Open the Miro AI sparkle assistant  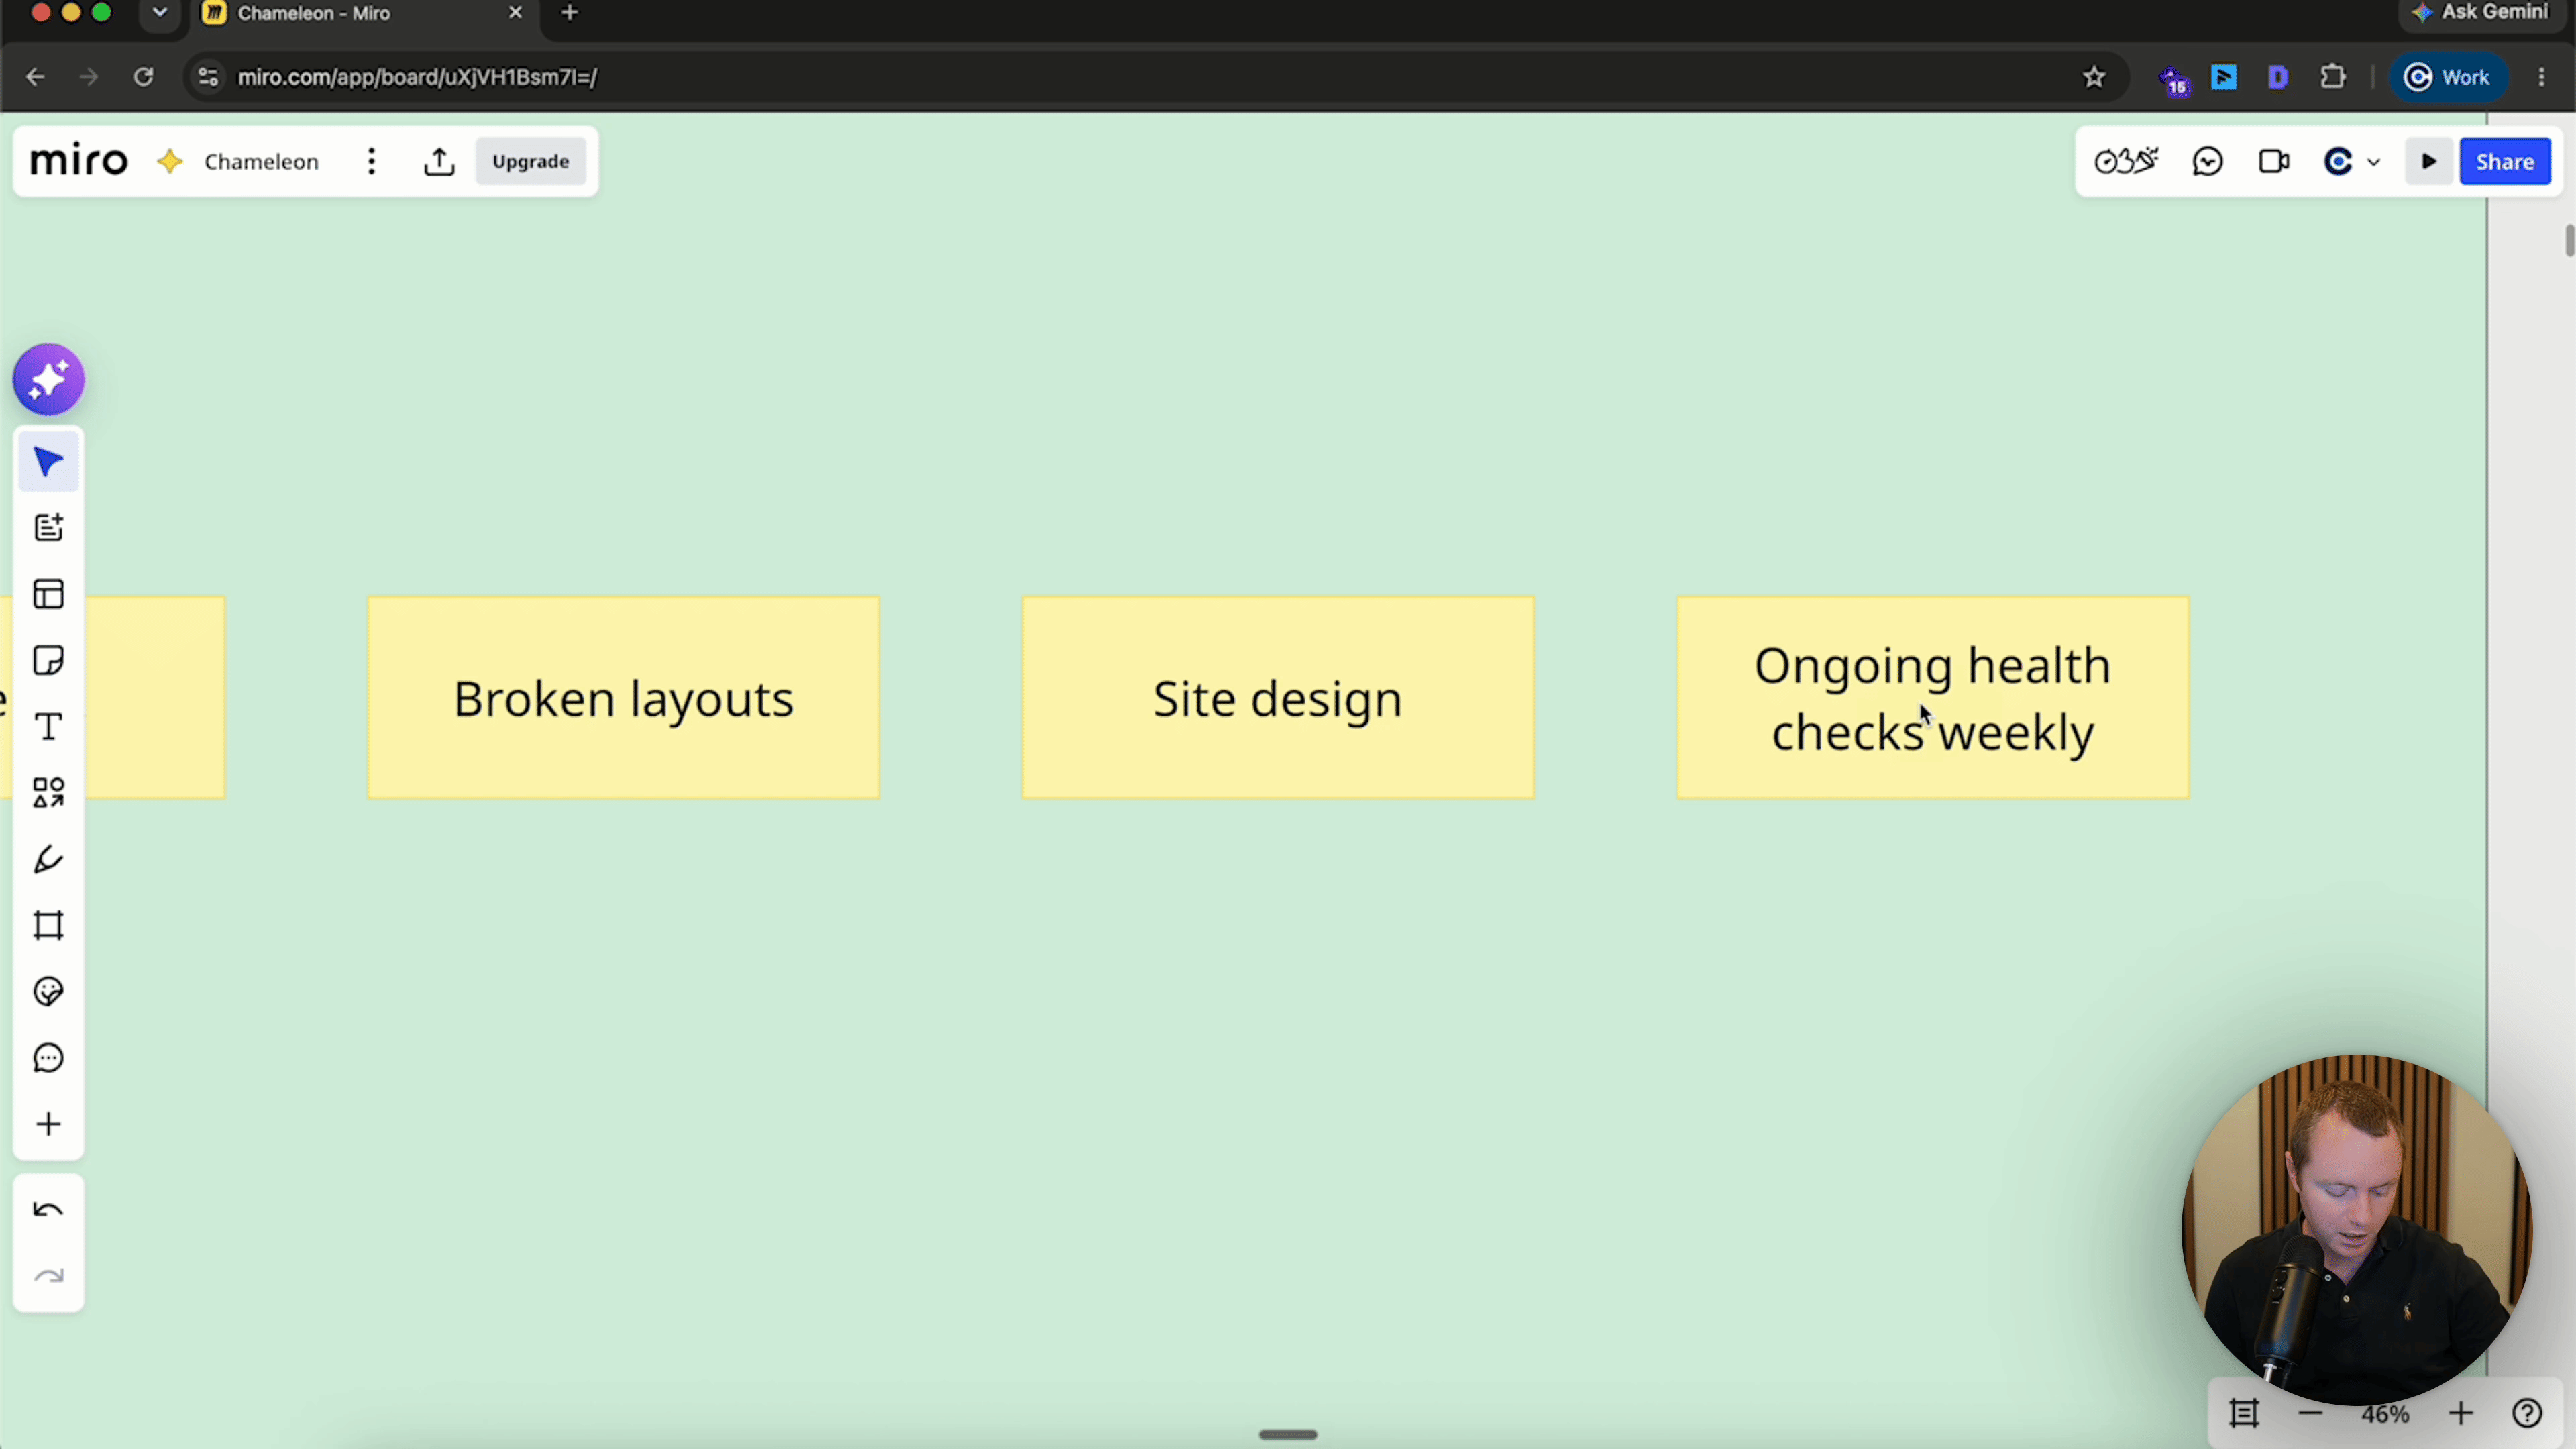click(48, 380)
